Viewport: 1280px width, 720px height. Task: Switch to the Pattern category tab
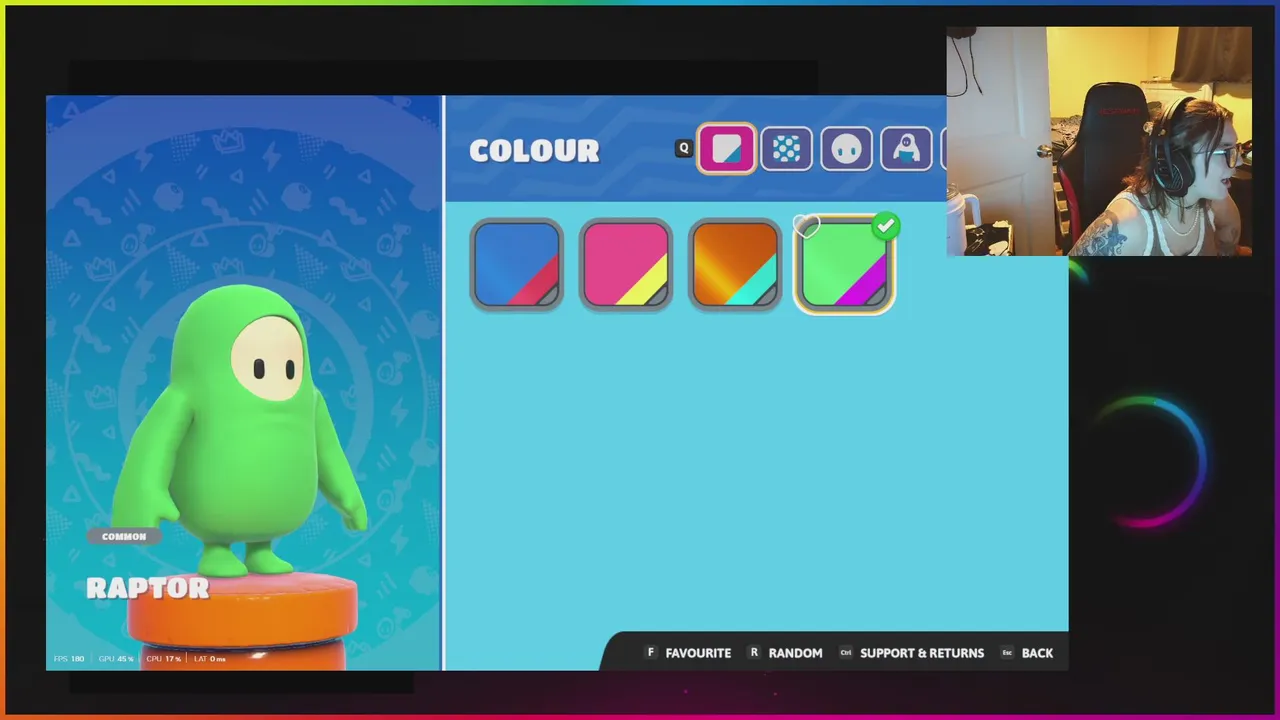pyautogui.click(x=787, y=150)
